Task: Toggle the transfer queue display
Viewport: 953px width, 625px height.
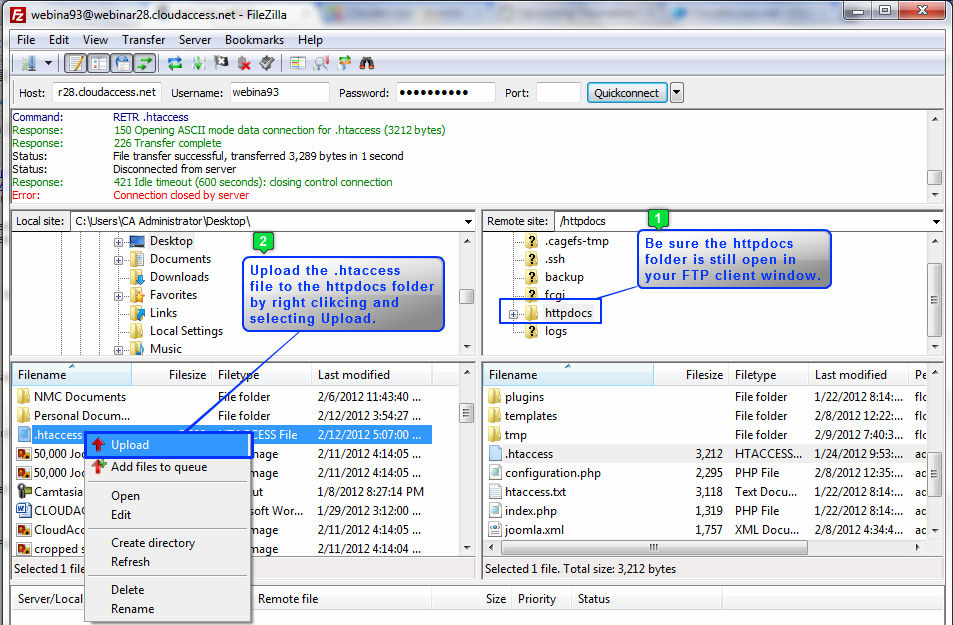Action: point(145,63)
